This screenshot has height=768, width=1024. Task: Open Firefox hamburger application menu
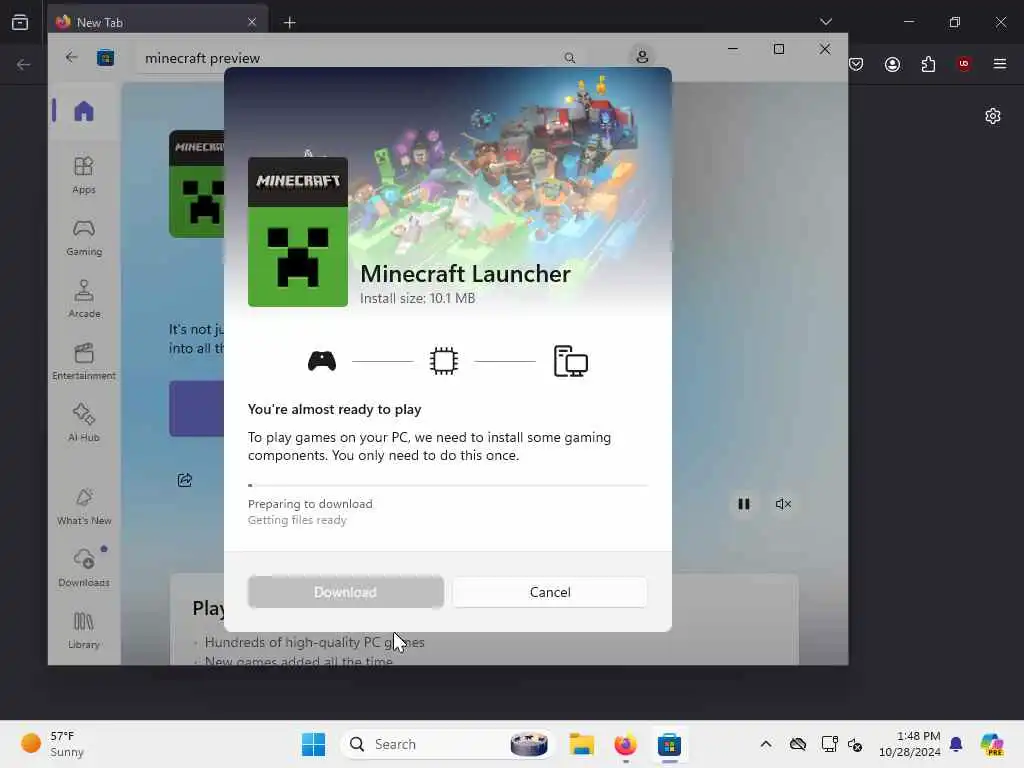[999, 64]
